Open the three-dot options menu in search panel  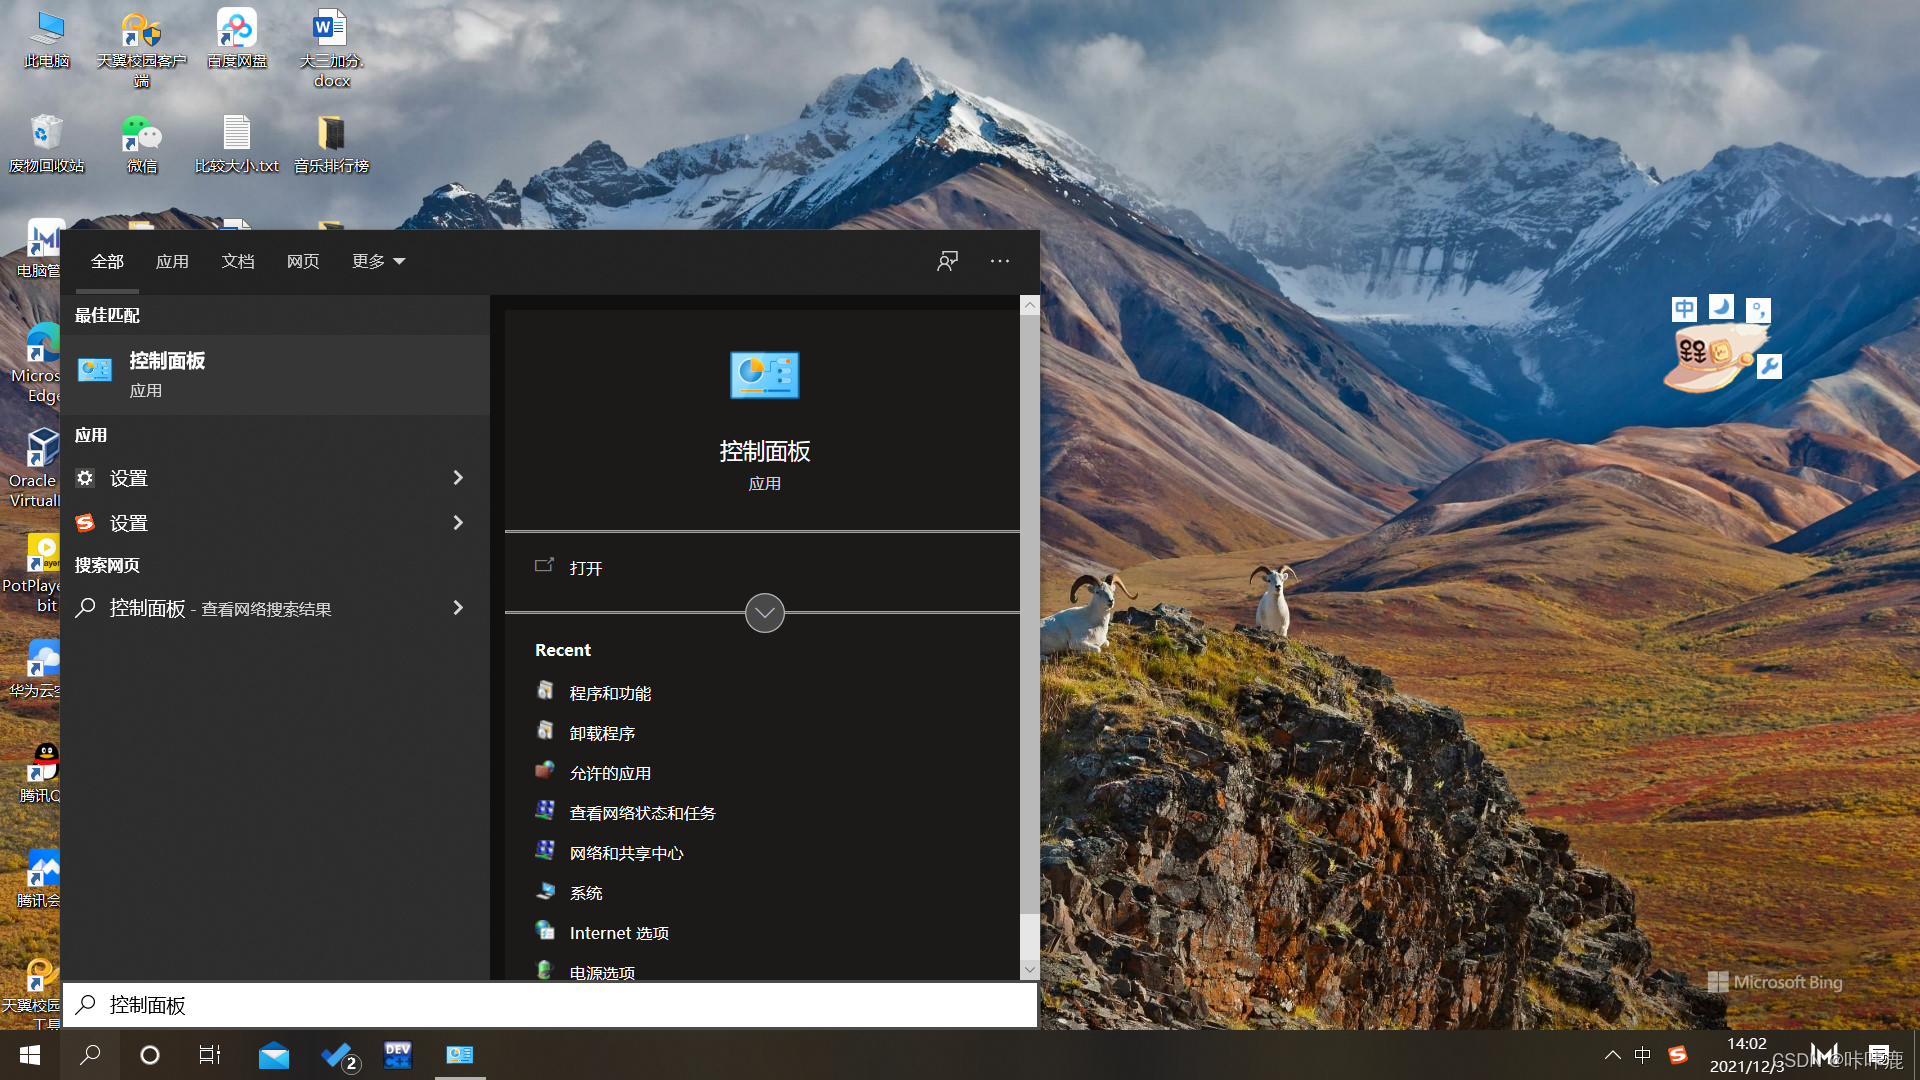tap(1000, 261)
